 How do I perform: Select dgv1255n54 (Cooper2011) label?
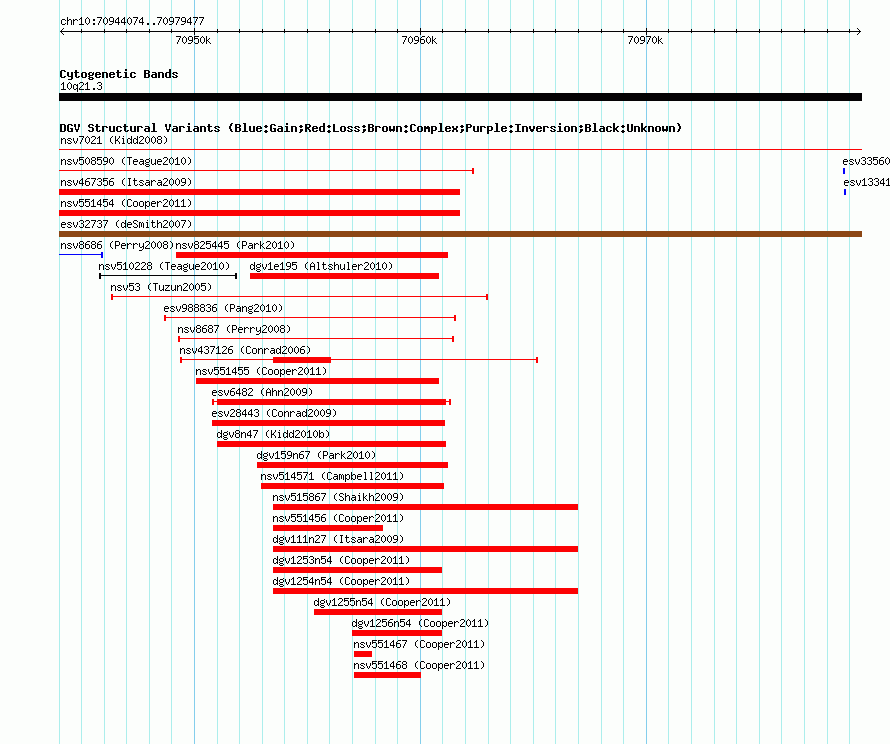(383, 602)
